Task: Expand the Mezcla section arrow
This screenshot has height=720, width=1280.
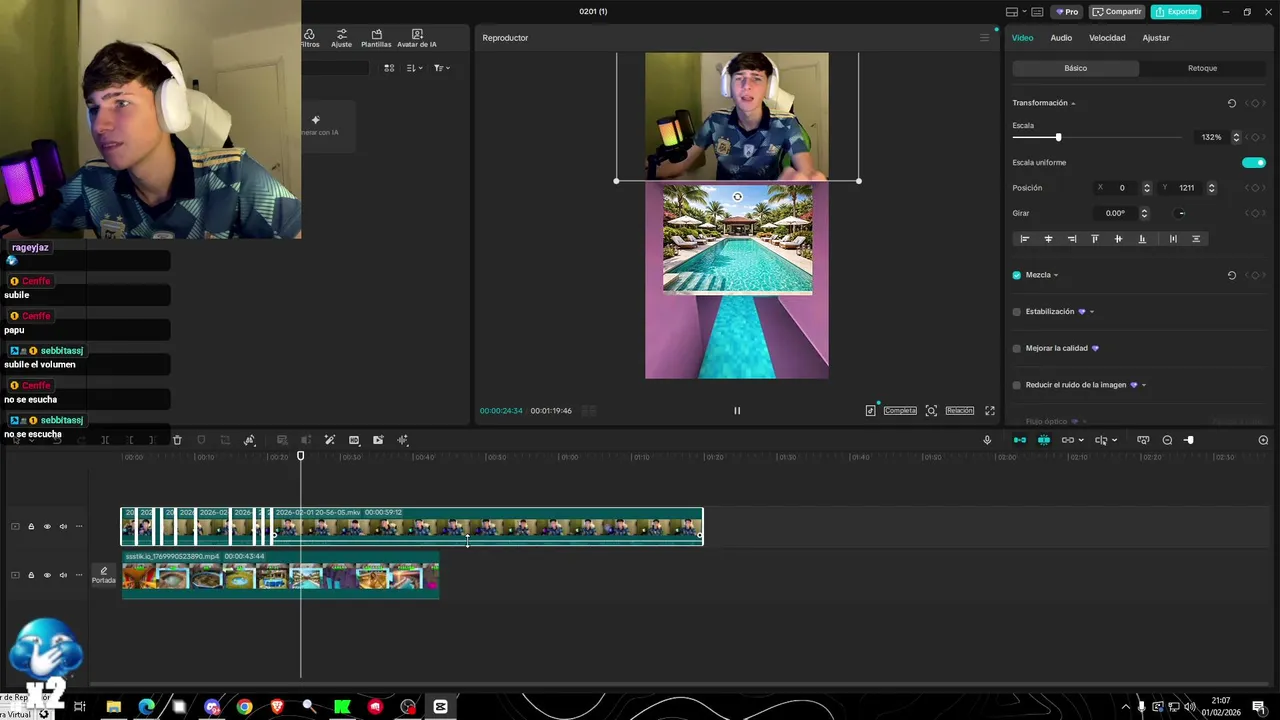Action: (x=1056, y=275)
